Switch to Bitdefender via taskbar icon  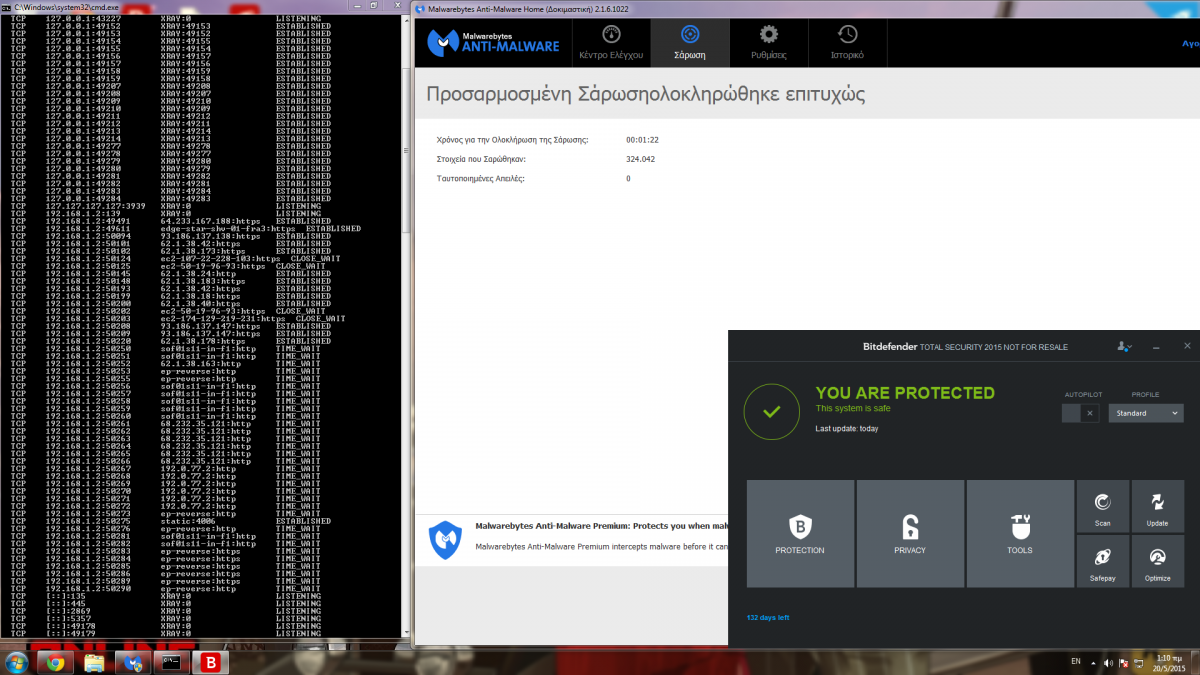pos(211,662)
